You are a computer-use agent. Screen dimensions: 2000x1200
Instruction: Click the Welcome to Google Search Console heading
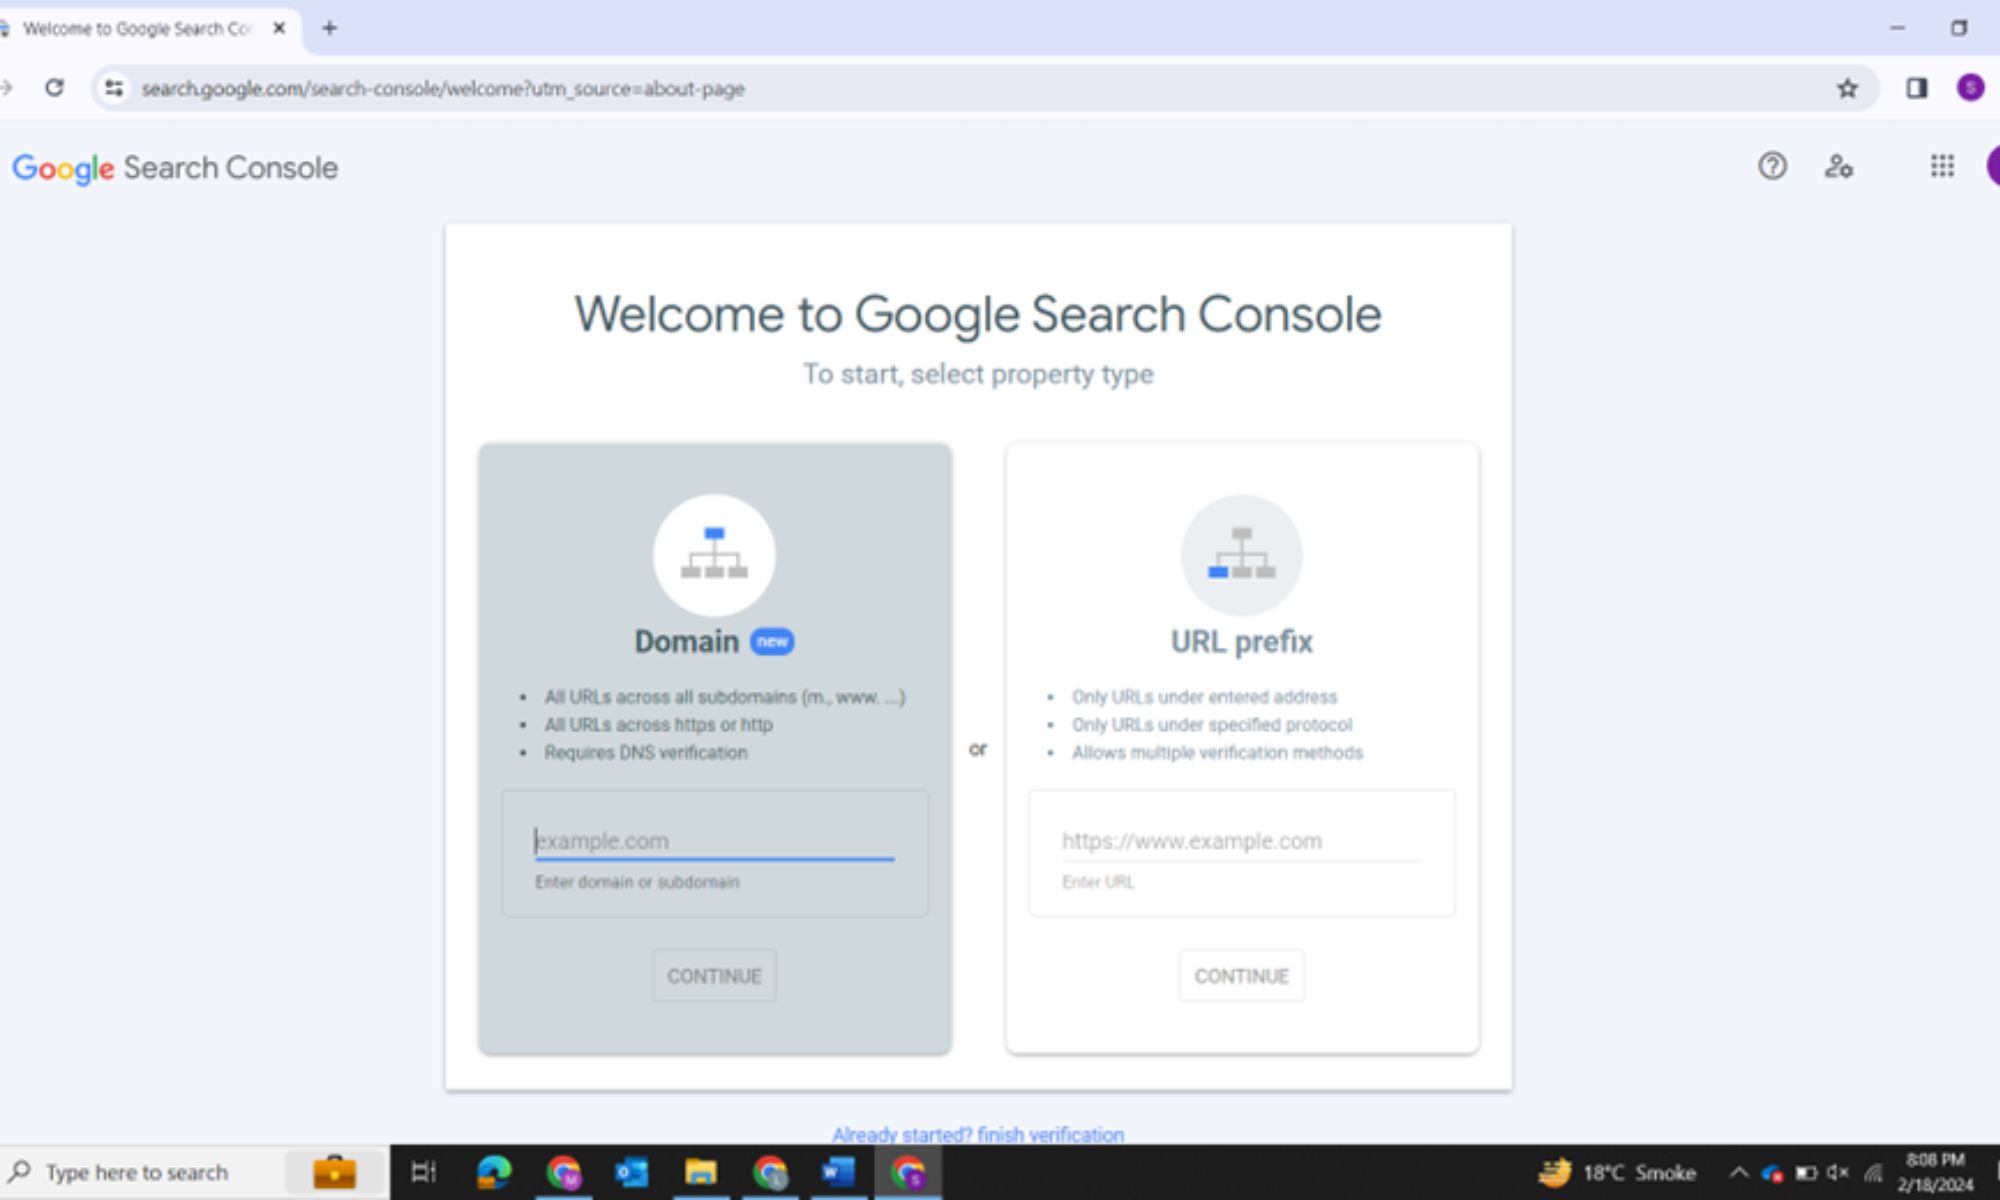(978, 314)
